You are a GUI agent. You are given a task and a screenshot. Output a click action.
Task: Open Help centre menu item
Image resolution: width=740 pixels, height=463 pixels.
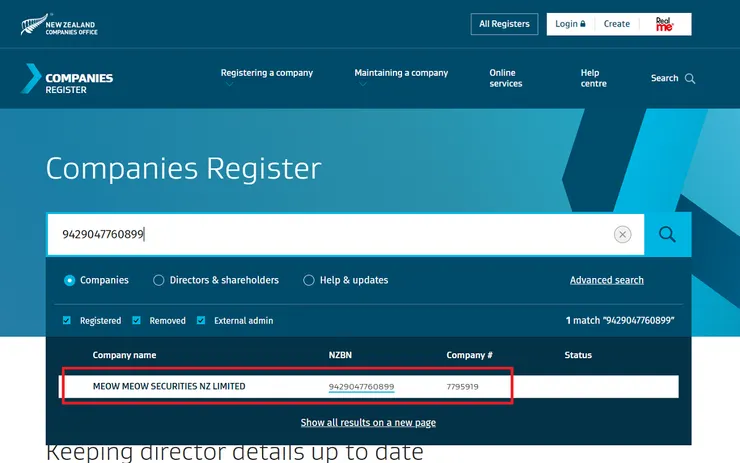click(x=593, y=78)
